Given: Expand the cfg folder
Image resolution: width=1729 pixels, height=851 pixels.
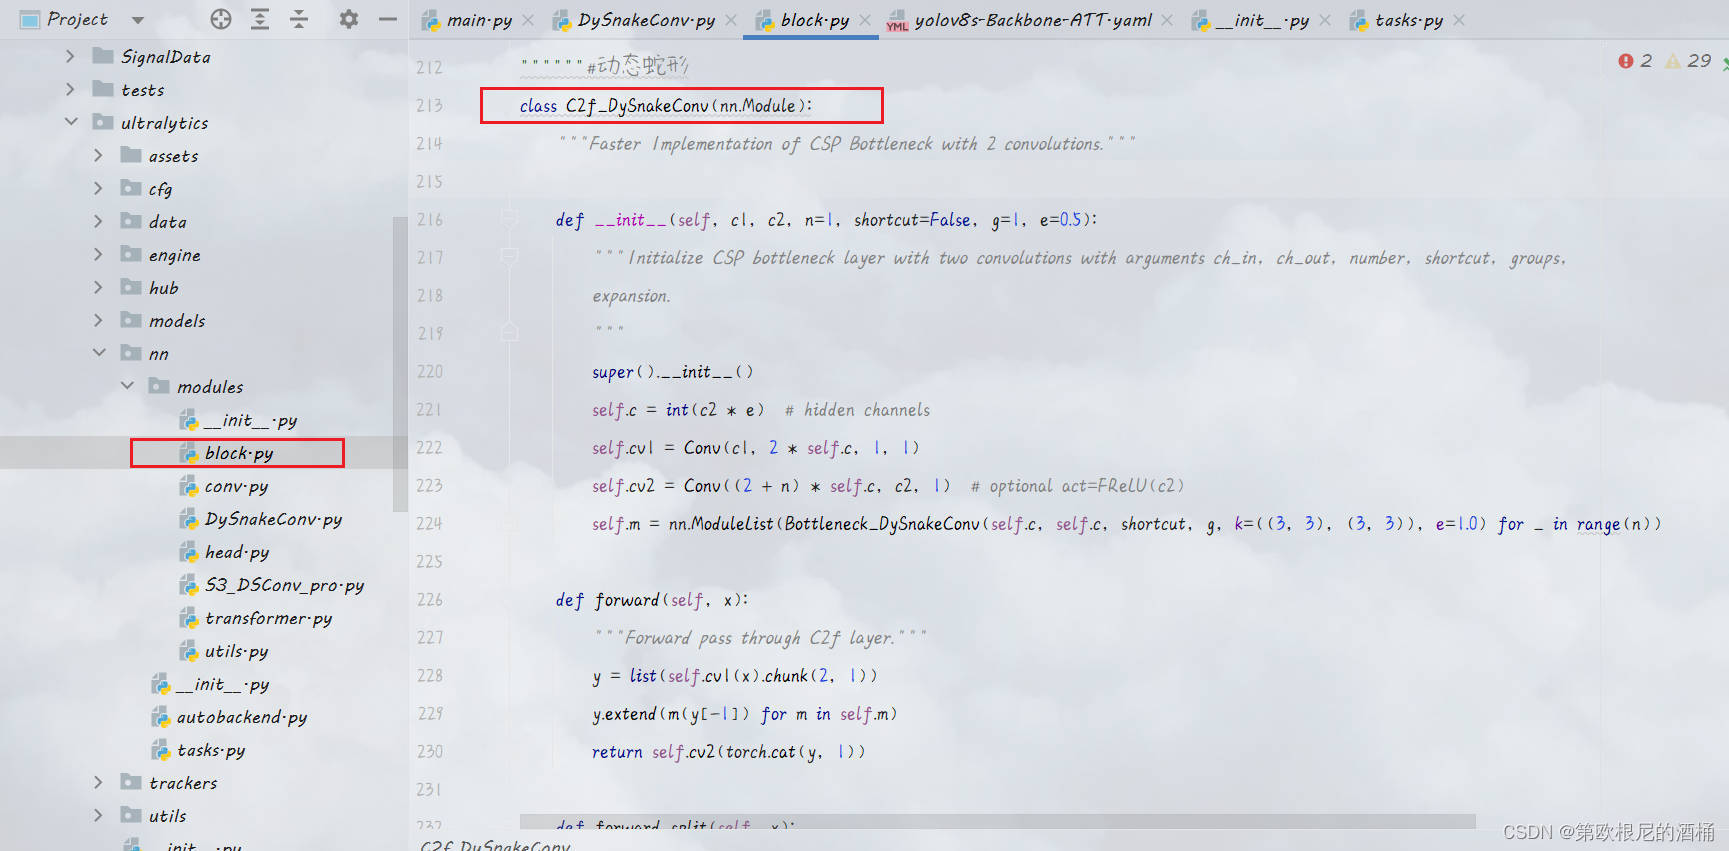Looking at the screenshot, I should (98, 189).
